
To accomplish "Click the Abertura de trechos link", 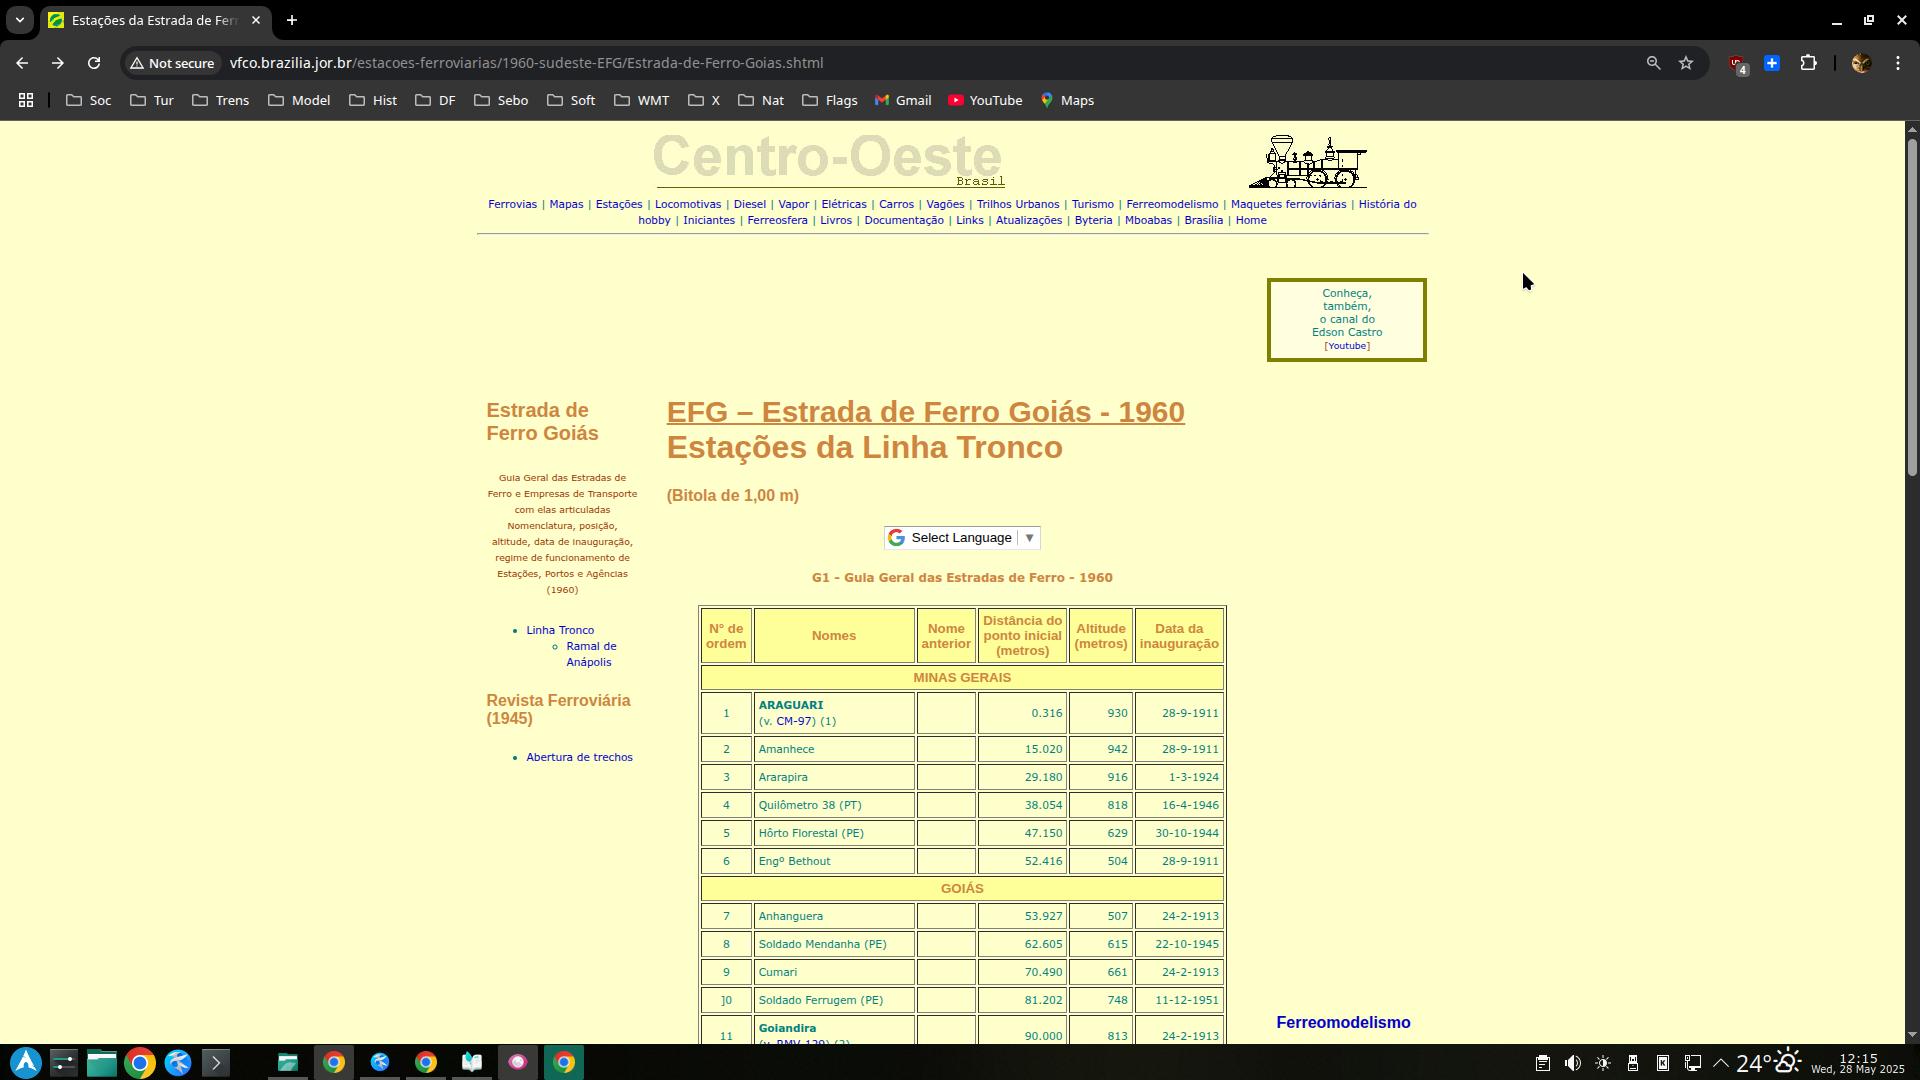I will click(x=579, y=757).
